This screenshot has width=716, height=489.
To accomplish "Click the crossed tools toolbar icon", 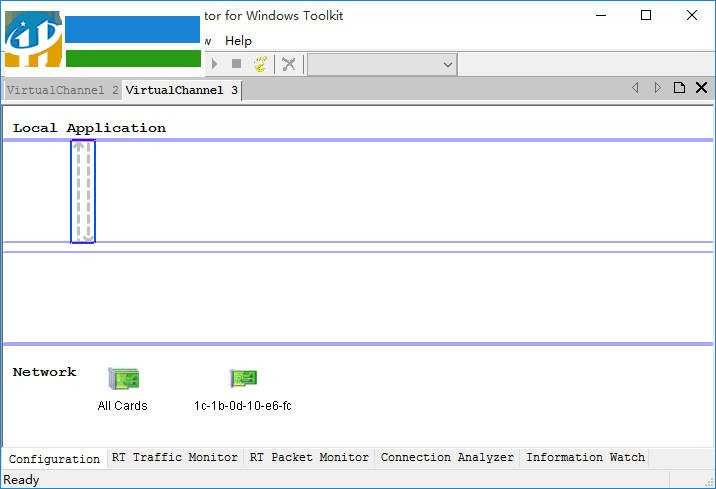I will (289, 64).
